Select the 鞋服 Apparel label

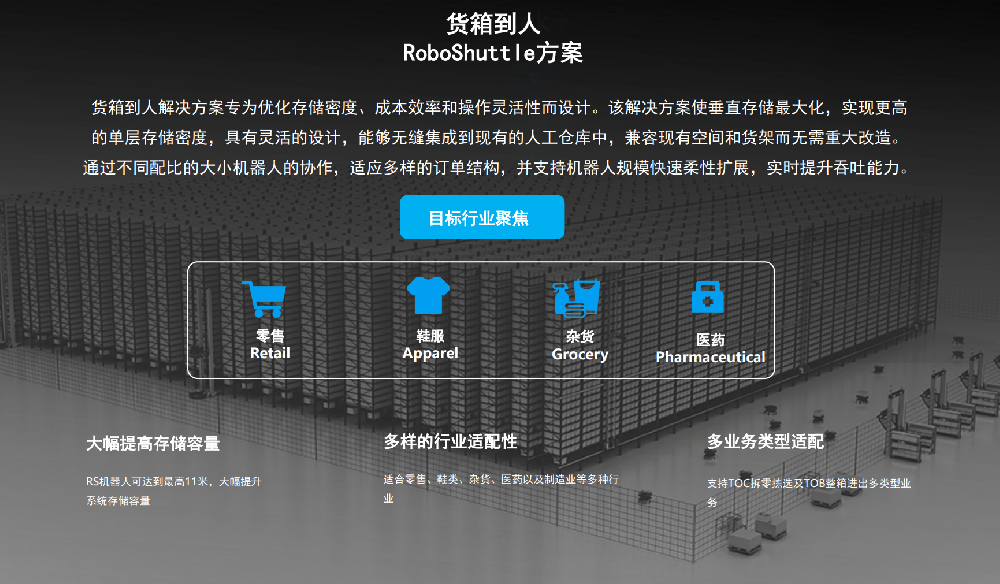tap(430, 344)
